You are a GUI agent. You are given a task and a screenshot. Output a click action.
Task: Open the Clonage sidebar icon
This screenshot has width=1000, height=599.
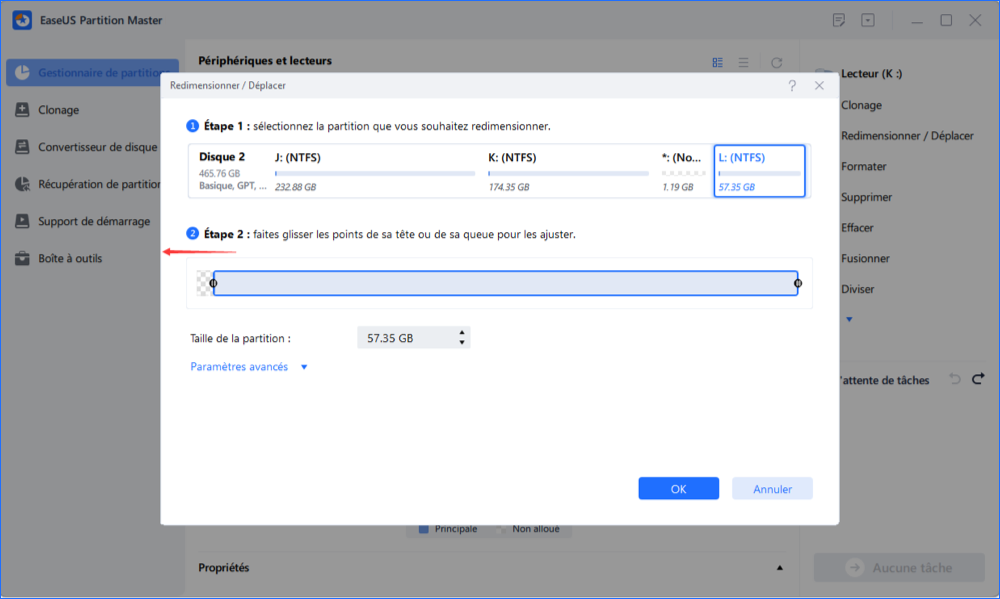22,110
